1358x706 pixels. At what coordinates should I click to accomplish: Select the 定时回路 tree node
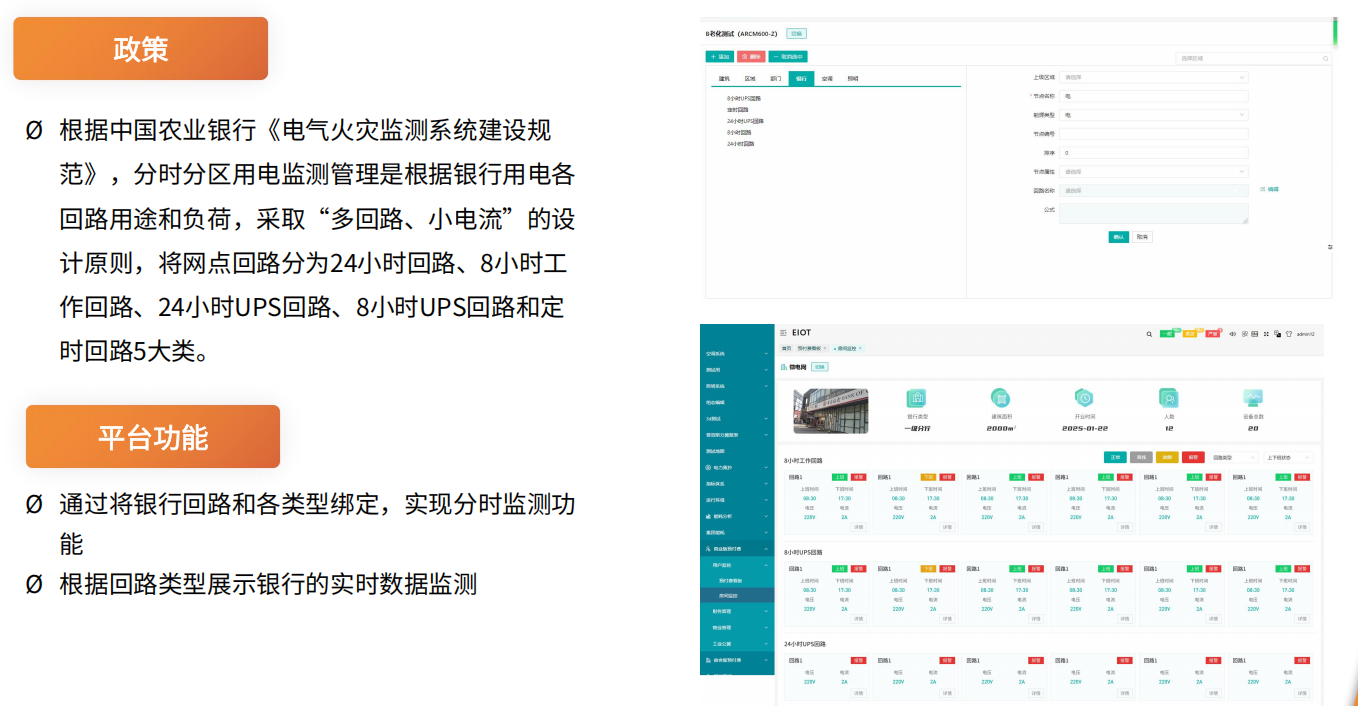point(737,110)
